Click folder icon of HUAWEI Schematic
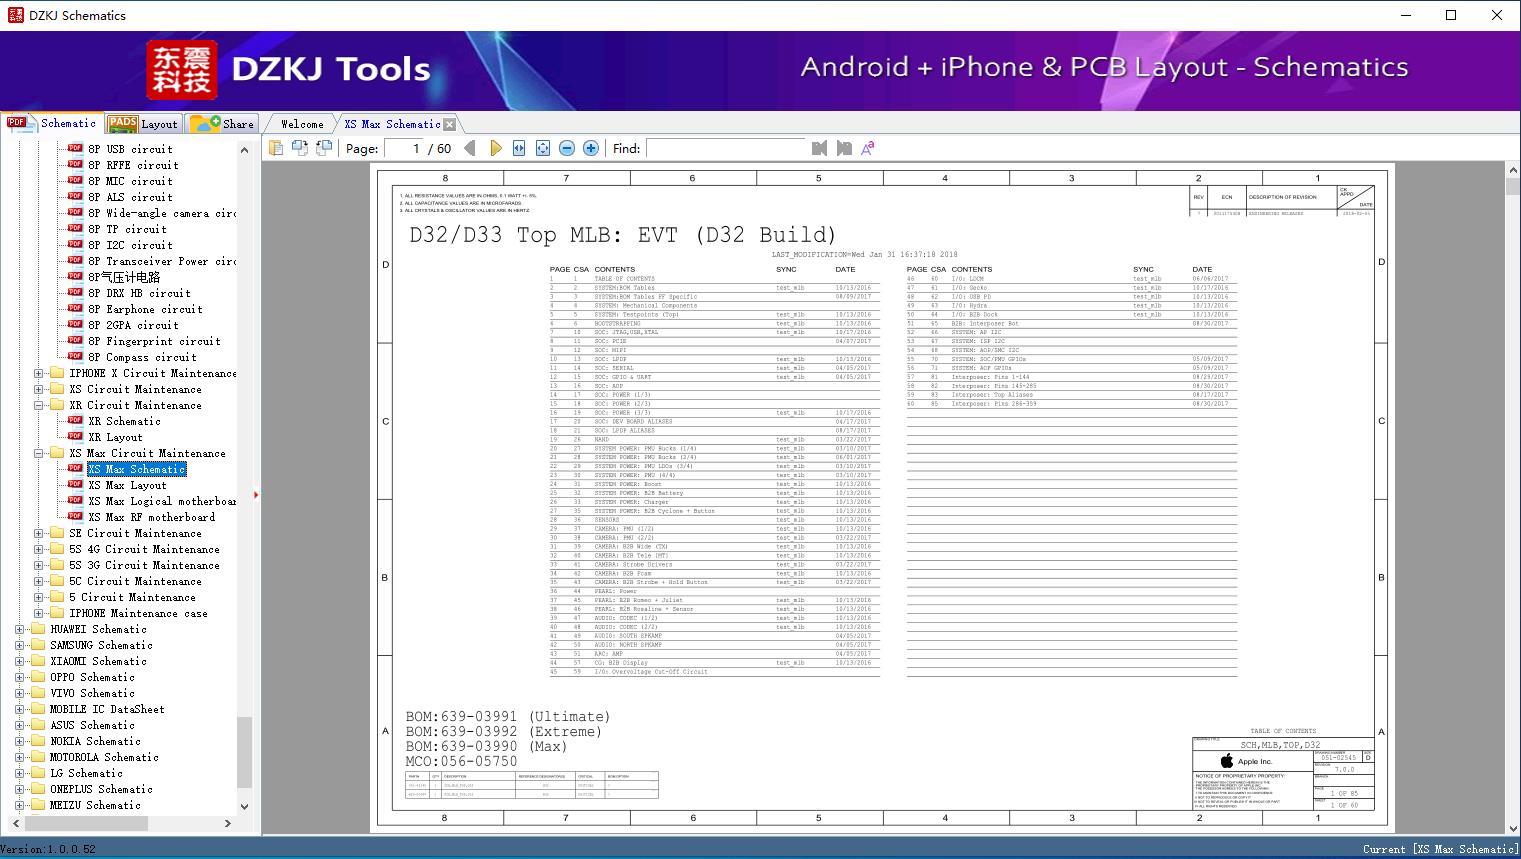Image resolution: width=1521 pixels, height=859 pixels. click(38, 629)
